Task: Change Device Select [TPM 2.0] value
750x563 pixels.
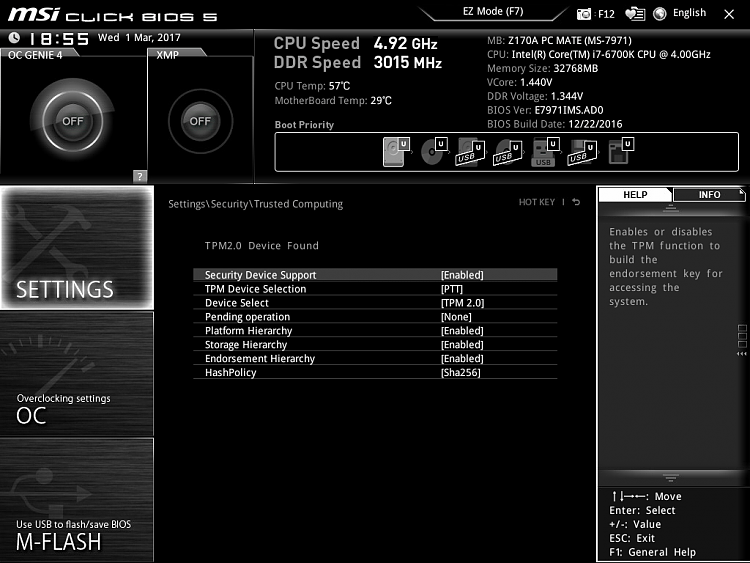Action: pyautogui.click(x=463, y=303)
